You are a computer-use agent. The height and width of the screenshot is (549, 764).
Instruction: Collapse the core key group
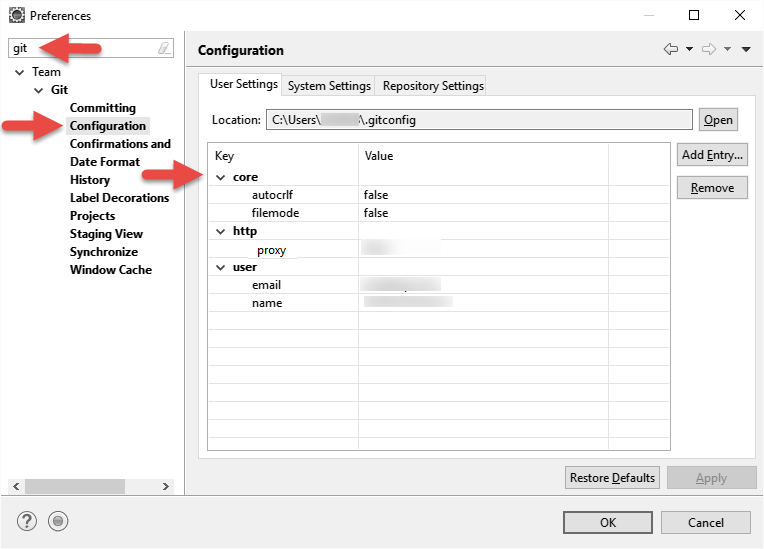(221, 177)
